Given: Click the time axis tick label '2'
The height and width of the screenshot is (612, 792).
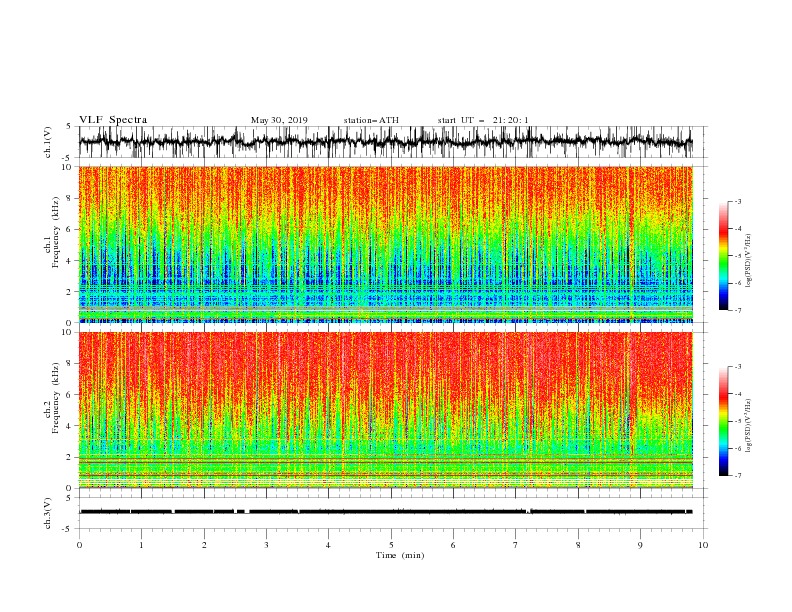Looking at the screenshot, I should click(x=204, y=545).
